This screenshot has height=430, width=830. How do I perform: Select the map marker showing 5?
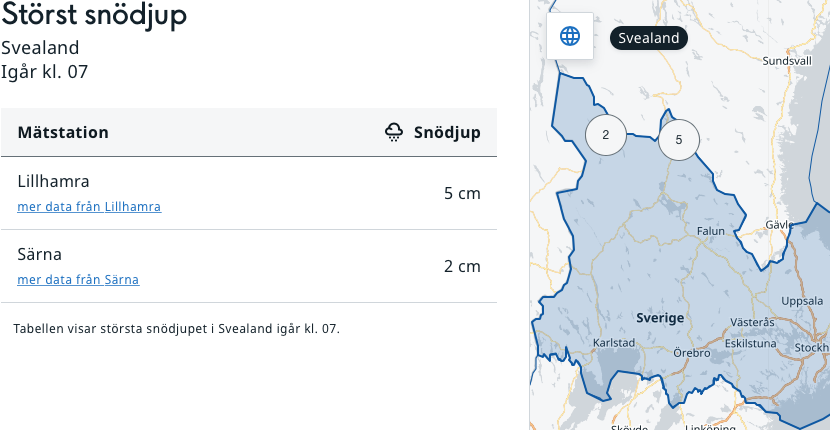point(679,139)
